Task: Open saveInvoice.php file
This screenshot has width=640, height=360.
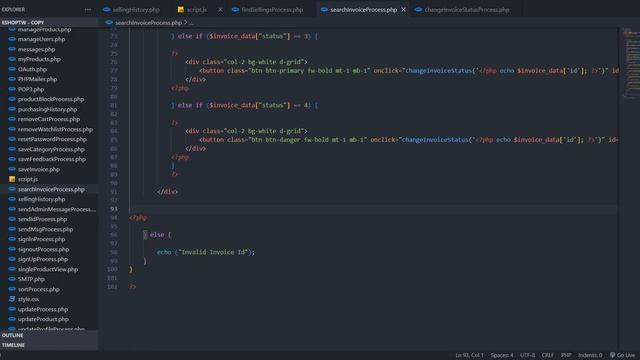Action: 39,169
